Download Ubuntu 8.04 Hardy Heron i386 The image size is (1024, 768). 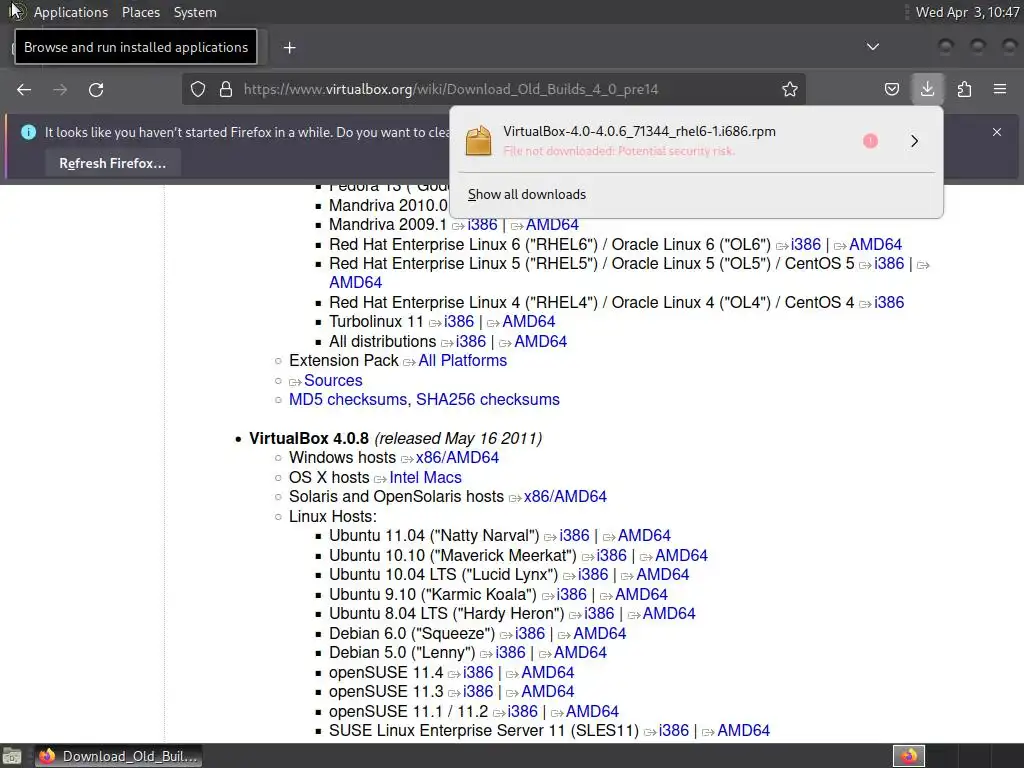[x=599, y=613]
